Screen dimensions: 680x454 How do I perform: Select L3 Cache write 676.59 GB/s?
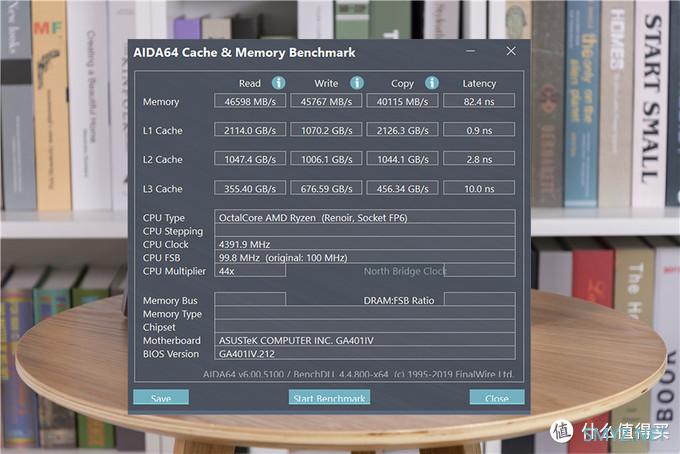click(x=326, y=188)
